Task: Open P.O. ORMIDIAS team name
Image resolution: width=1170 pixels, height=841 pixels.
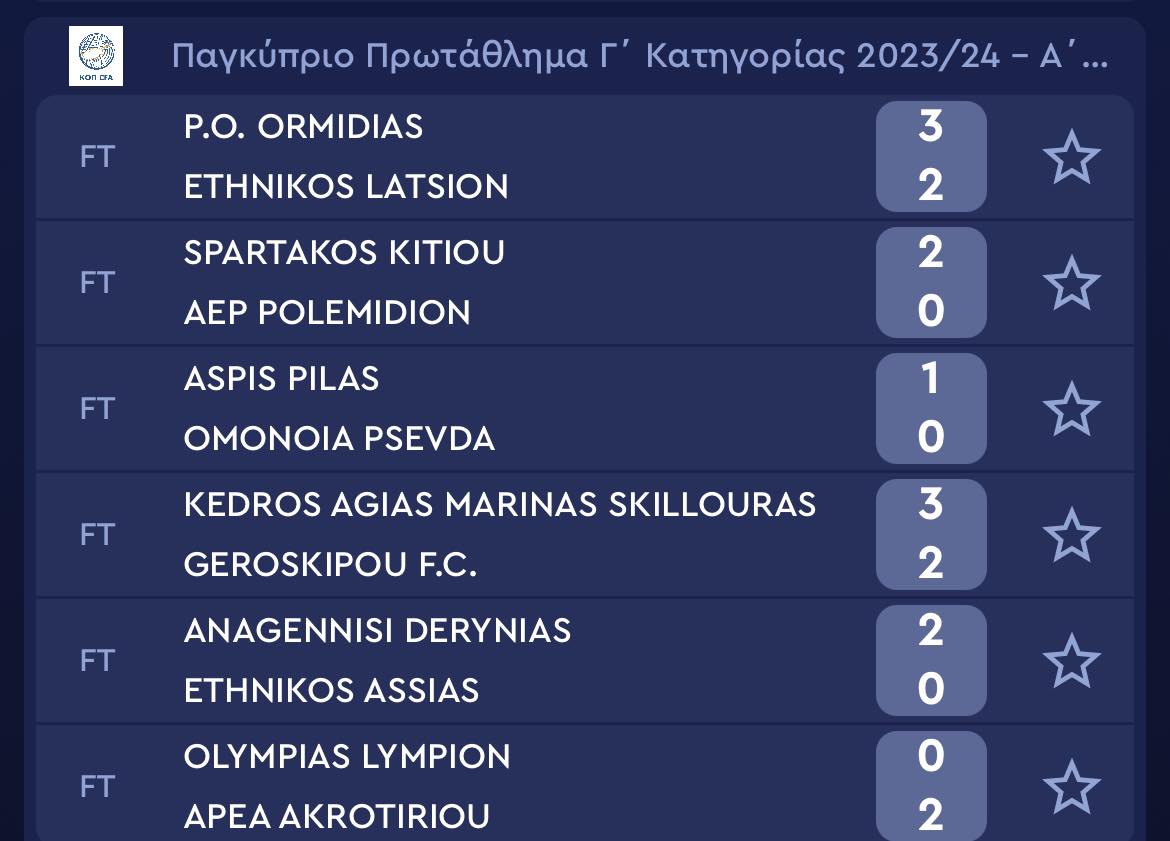Action: [303, 127]
